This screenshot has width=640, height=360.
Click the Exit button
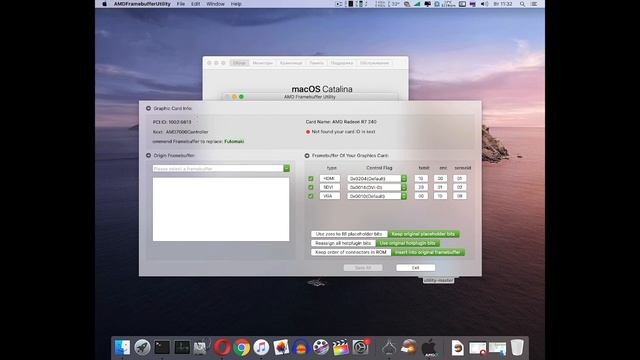pyautogui.click(x=416, y=268)
